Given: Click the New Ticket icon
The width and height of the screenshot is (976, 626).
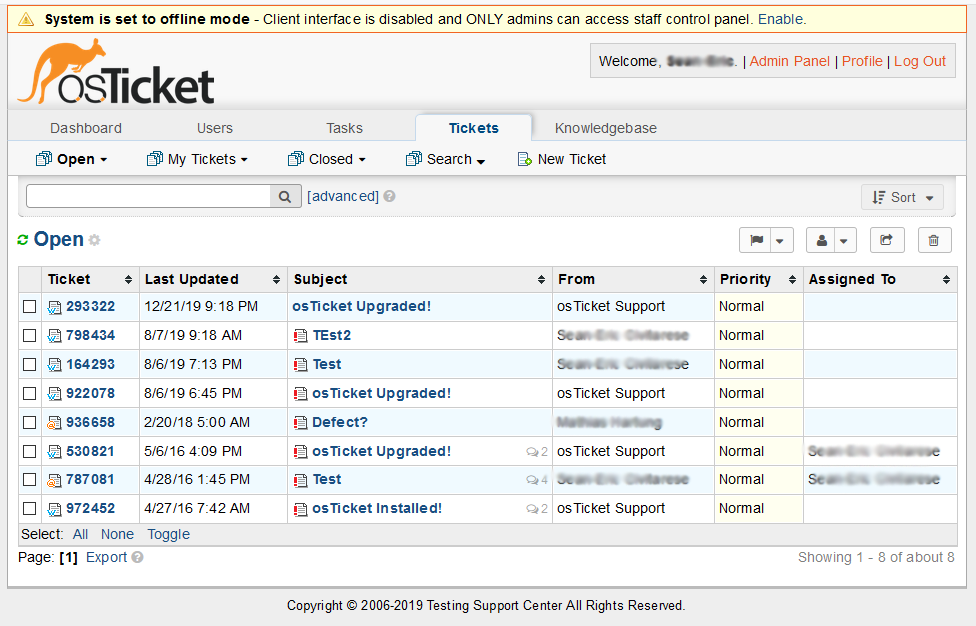Looking at the screenshot, I should pos(525,159).
